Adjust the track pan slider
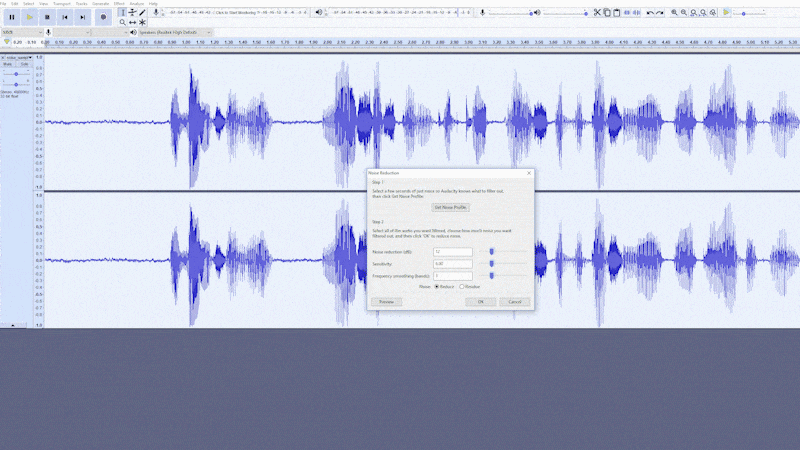 (16, 84)
